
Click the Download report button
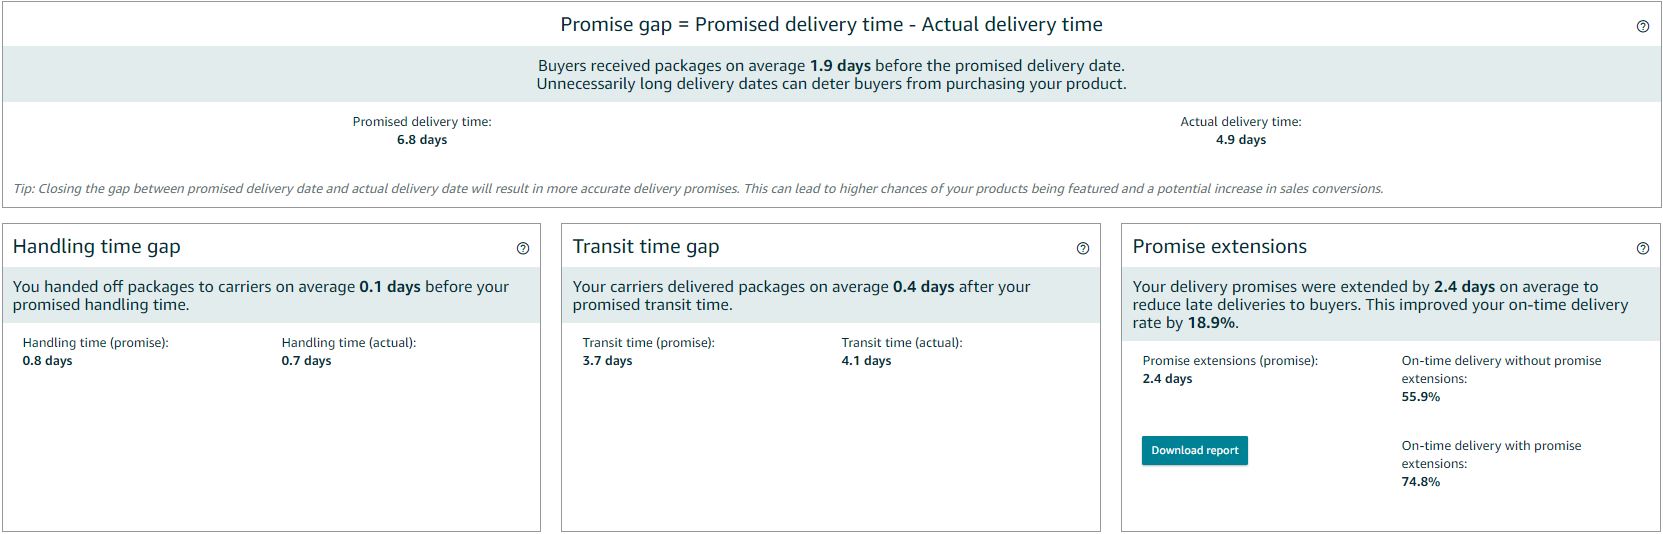(x=1194, y=450)
